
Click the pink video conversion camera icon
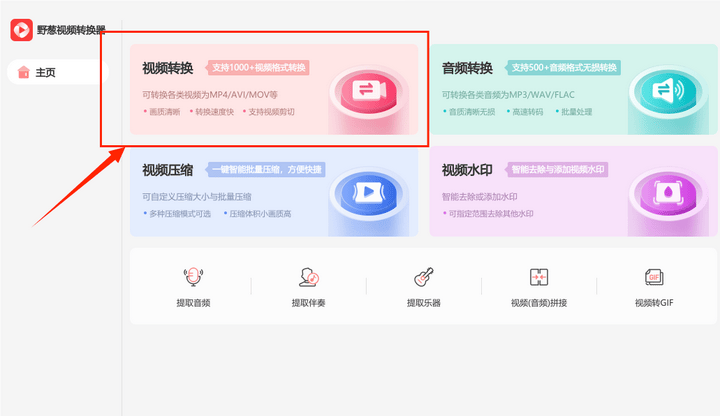click(x=365, y=92)
